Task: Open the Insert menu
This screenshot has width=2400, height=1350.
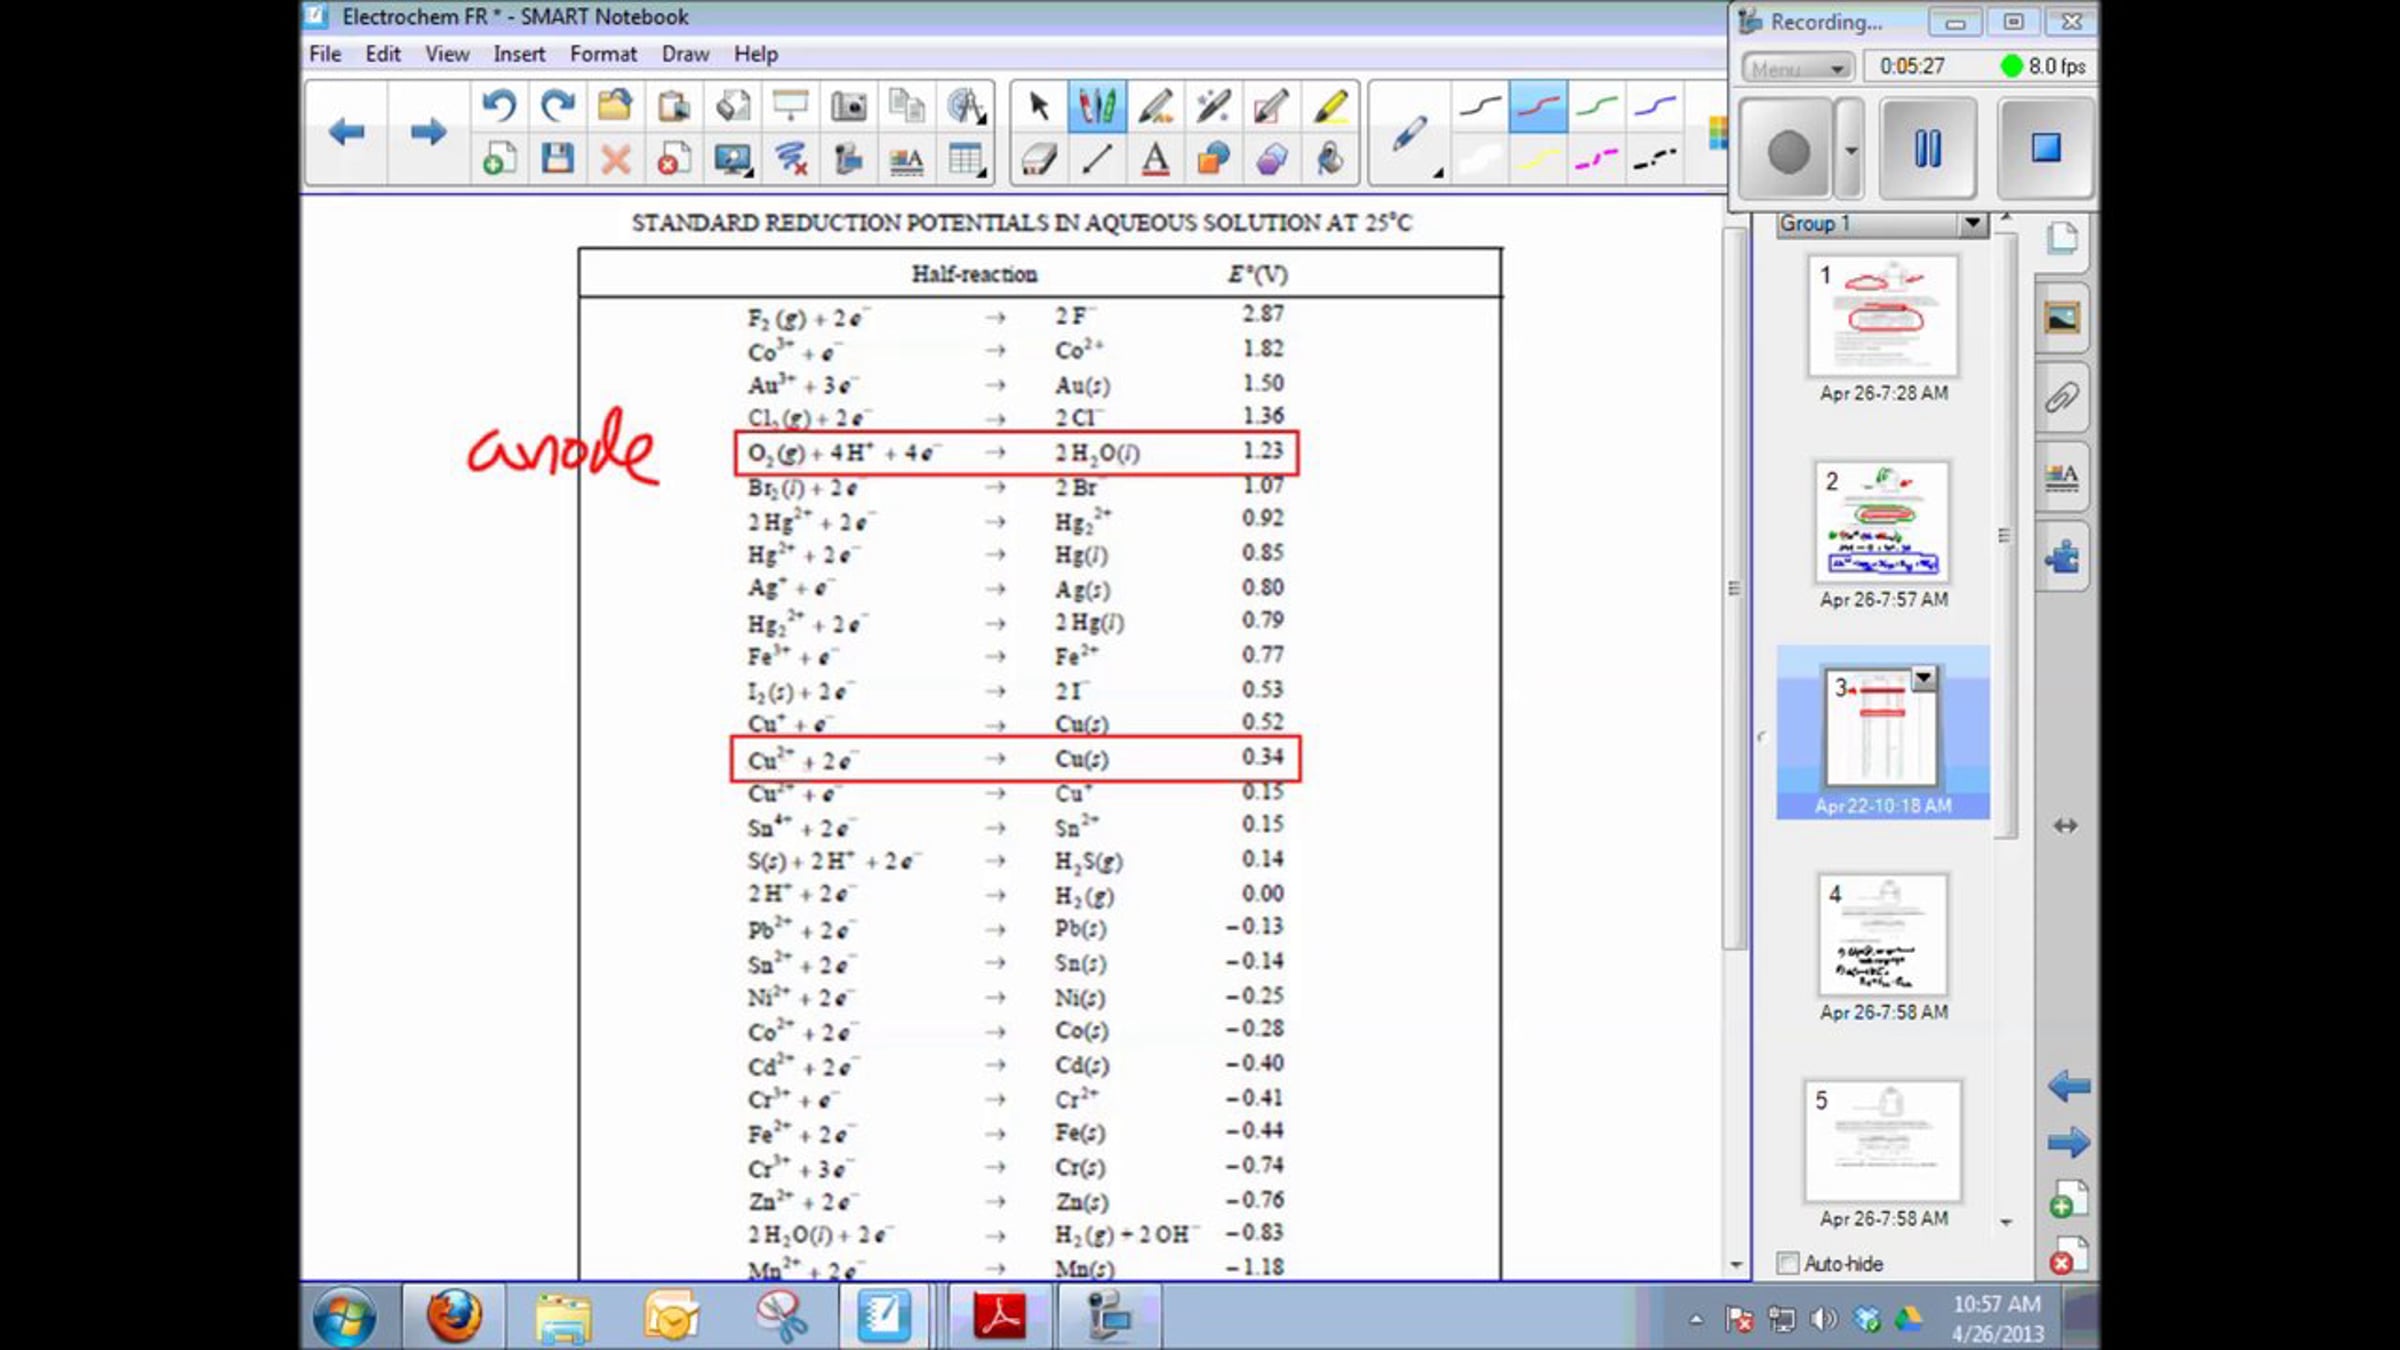Action: tap(519, 54)
